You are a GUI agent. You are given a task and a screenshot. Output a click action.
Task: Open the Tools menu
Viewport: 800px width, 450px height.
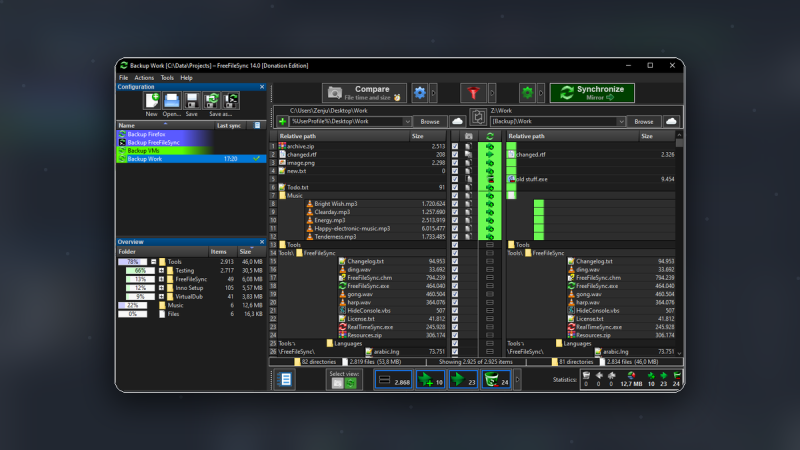point(167,78)
